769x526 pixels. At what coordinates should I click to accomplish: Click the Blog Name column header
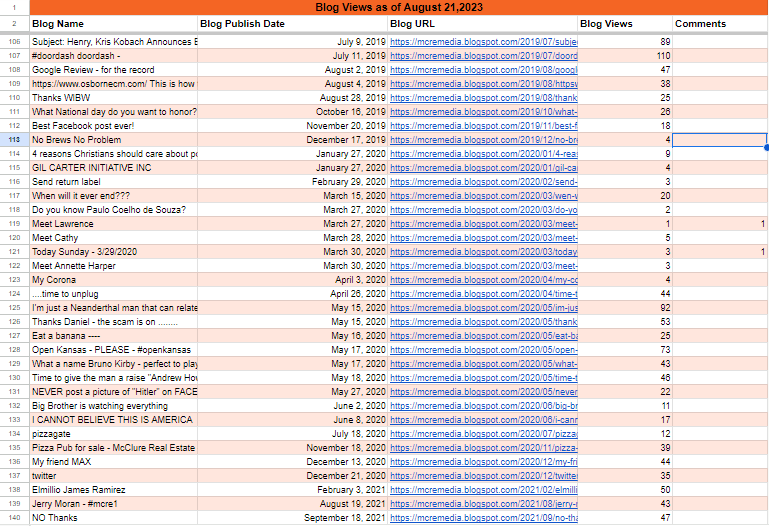click(113, 24)
